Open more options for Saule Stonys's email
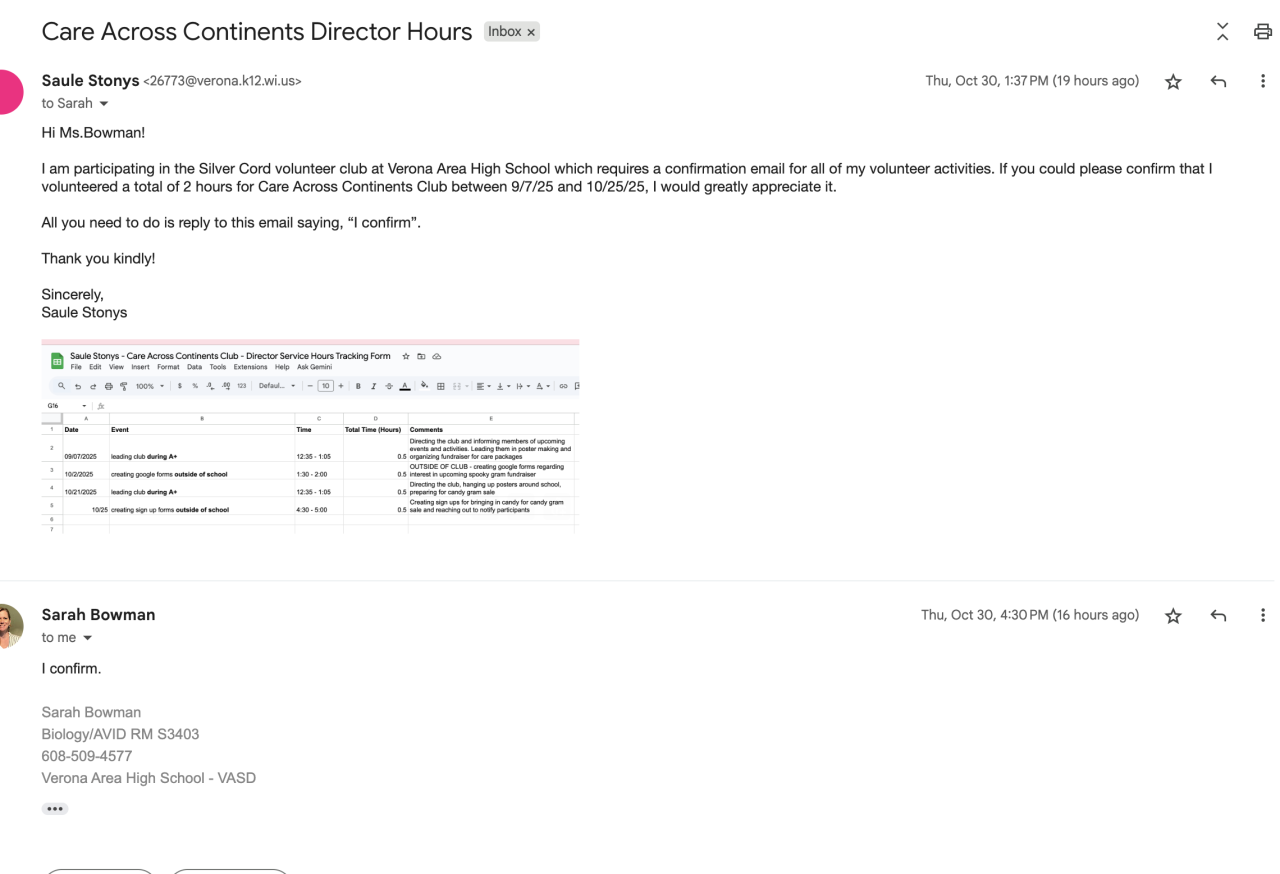Screen dimensions: 1280x874 click(1262, 82)
